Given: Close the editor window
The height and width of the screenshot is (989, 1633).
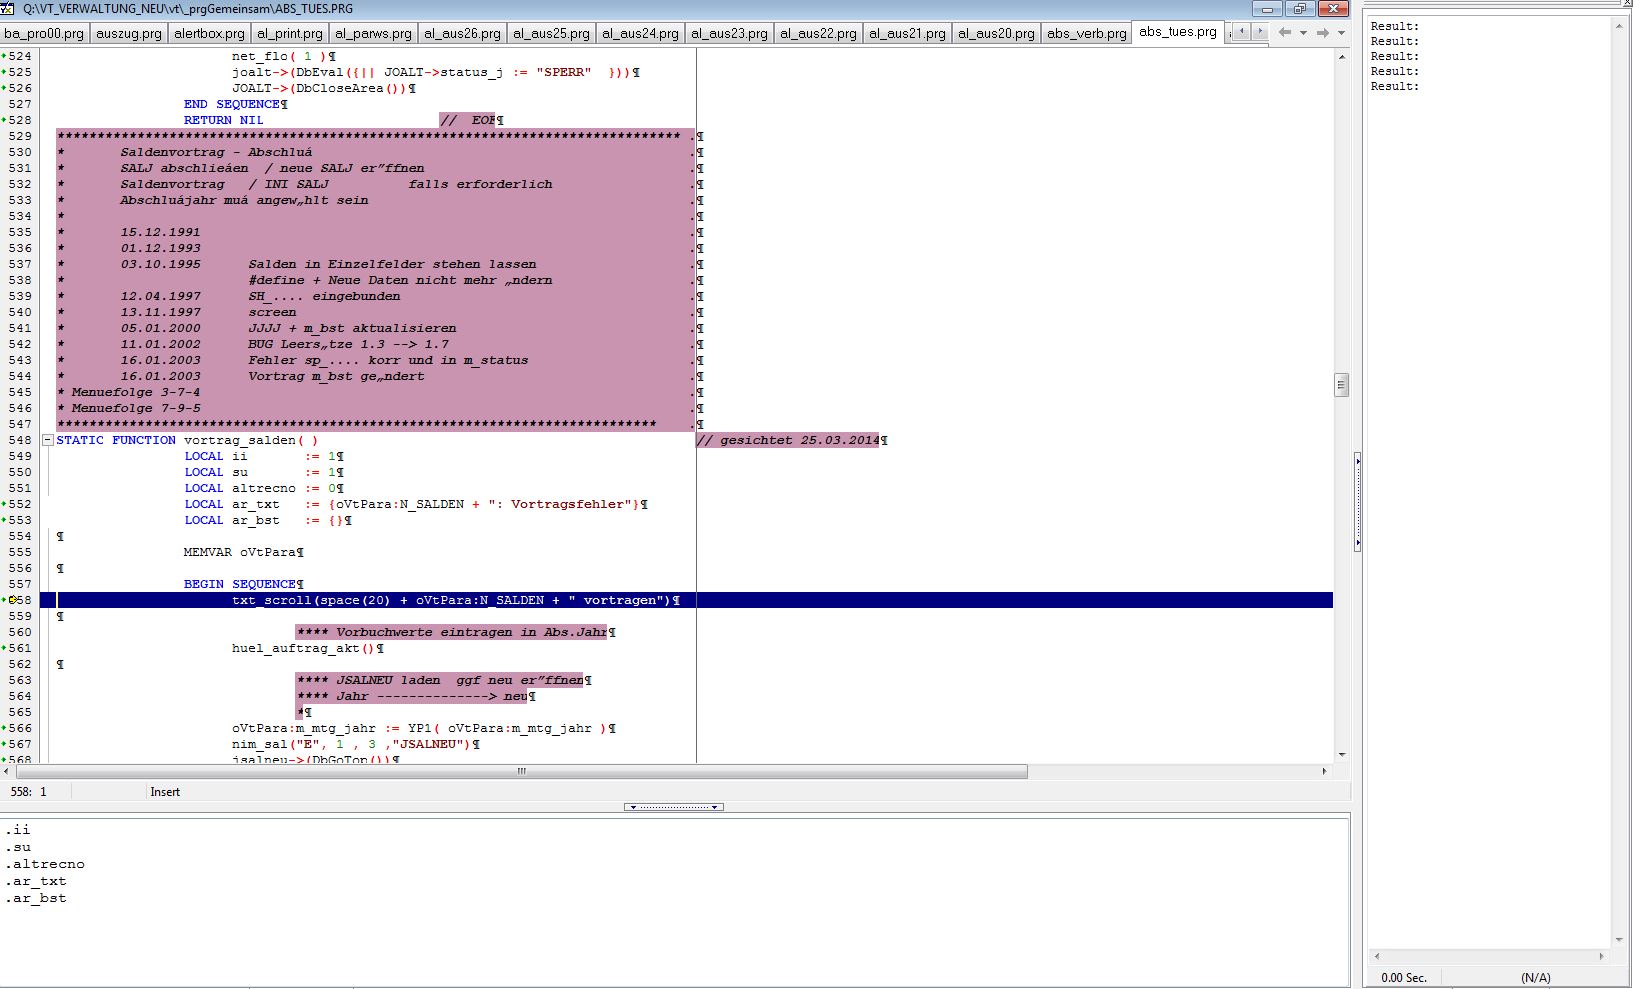Looking at the screenshot, I should (1333, 9).
